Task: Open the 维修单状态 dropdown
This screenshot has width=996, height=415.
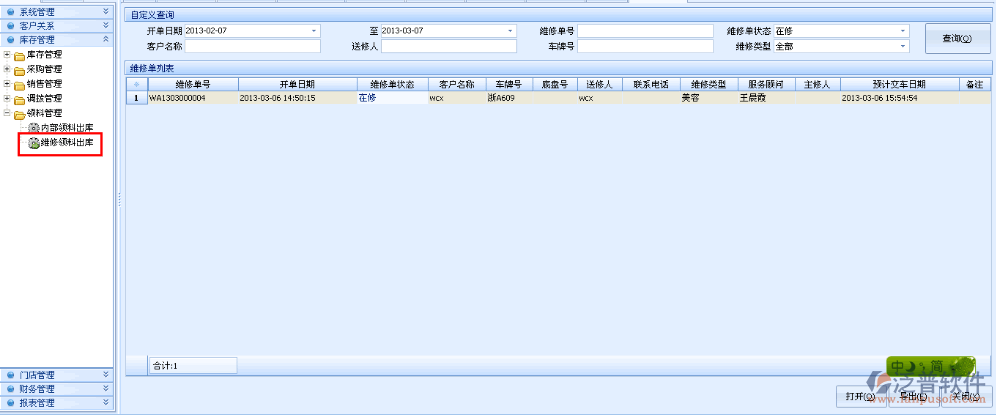Action: [902, 31]
